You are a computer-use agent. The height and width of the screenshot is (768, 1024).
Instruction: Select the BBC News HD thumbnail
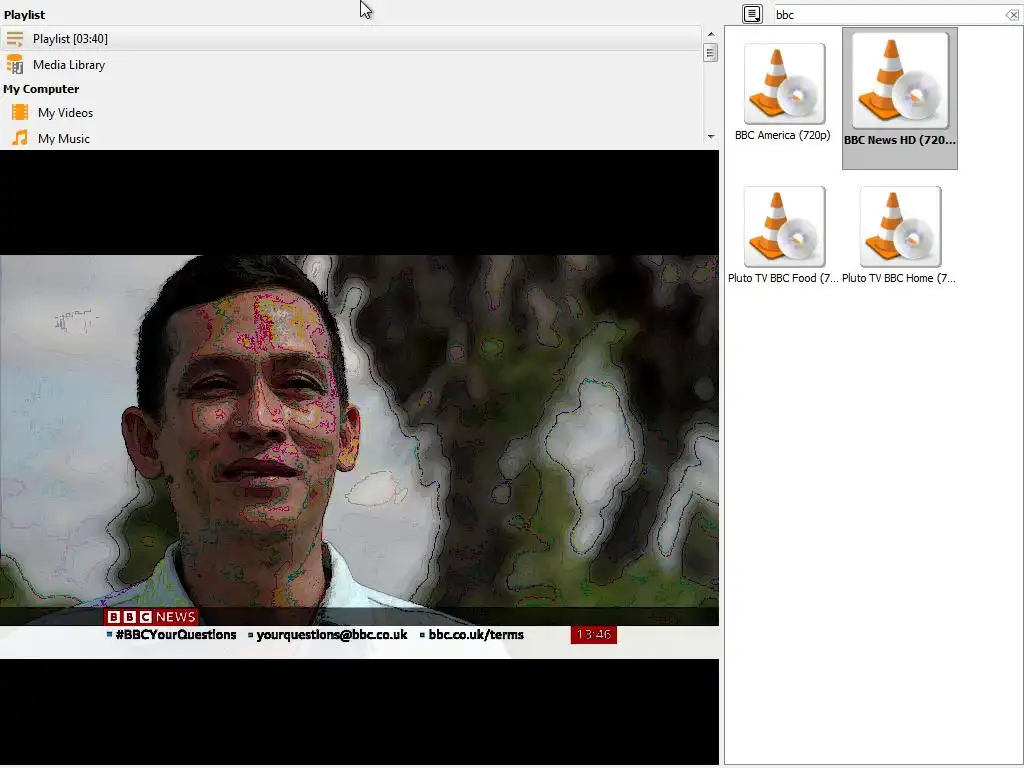[x=900, y=80]
